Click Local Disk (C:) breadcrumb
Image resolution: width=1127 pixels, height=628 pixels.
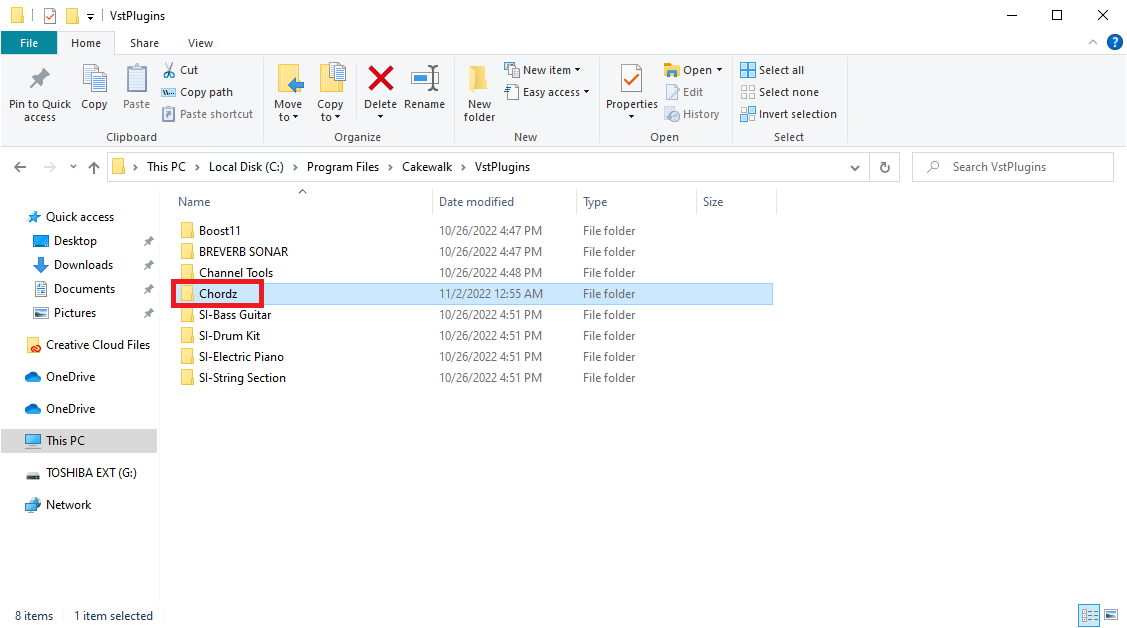(246, 167)
